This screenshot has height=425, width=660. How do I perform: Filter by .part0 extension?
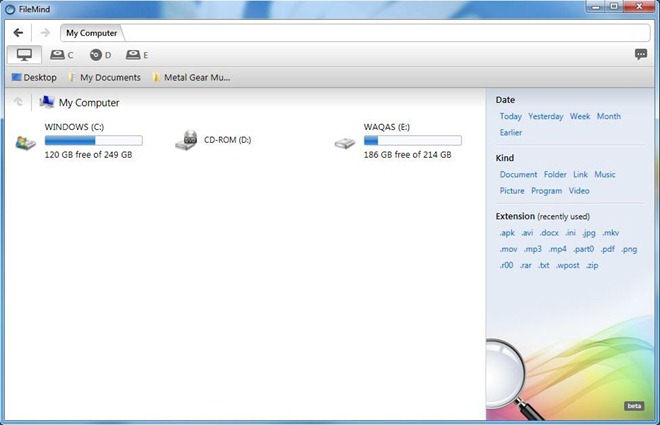point(584,249)
